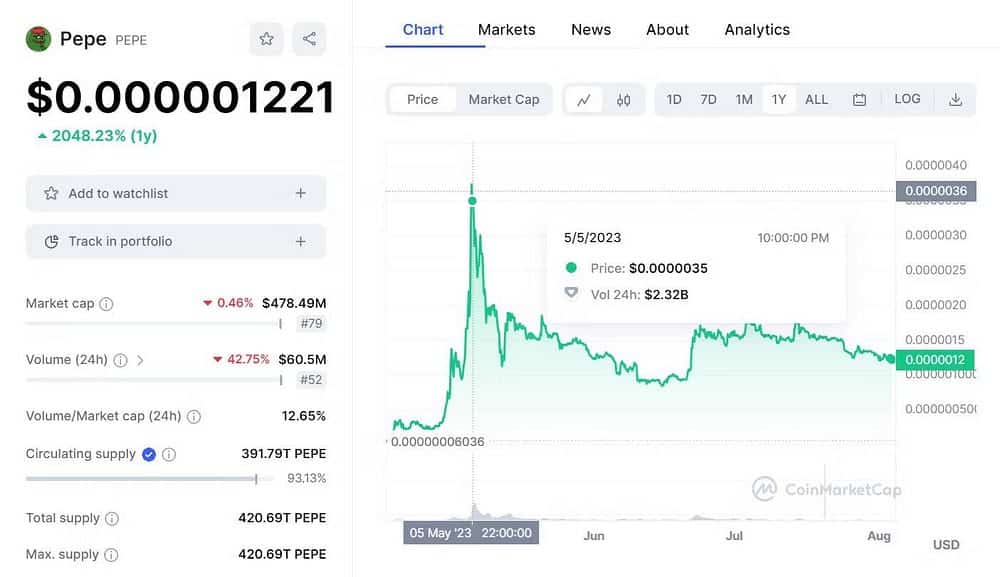Switch to the Markets tab
Image resolution: width=1000 pixels, height=577 pixels.
click(x=506, y=29)
